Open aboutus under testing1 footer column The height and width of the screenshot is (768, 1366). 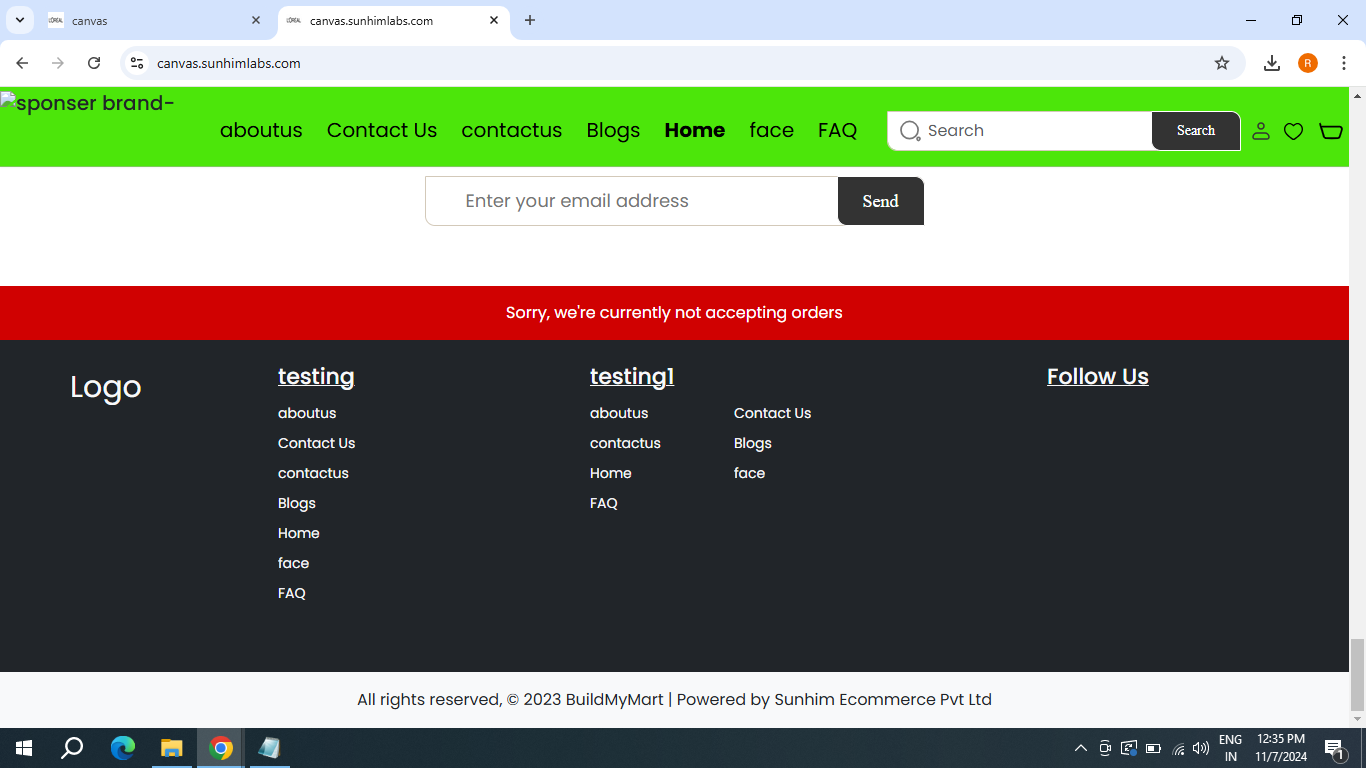(x=619, y=413)
